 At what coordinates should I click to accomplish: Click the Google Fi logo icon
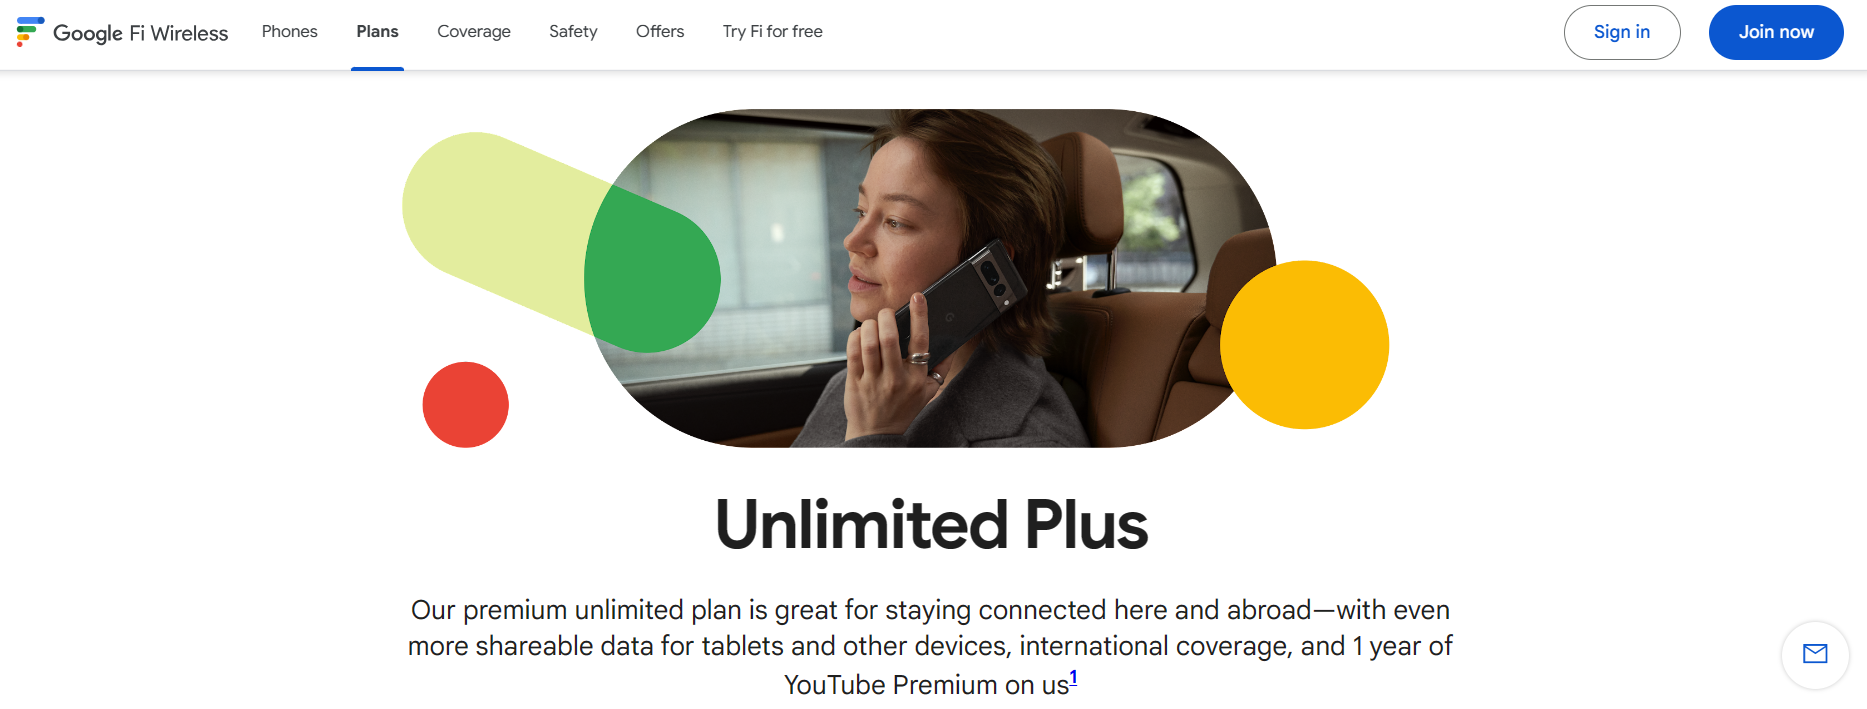30,32
